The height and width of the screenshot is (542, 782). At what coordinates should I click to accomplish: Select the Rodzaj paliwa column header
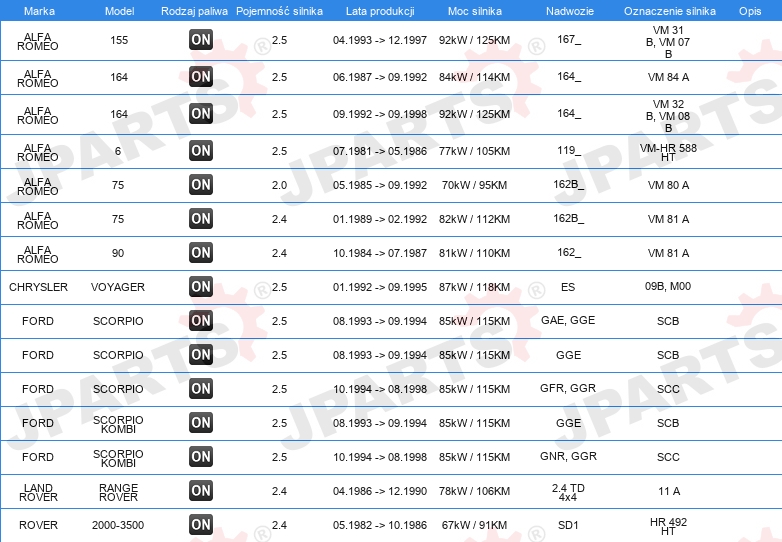[194, 11]
